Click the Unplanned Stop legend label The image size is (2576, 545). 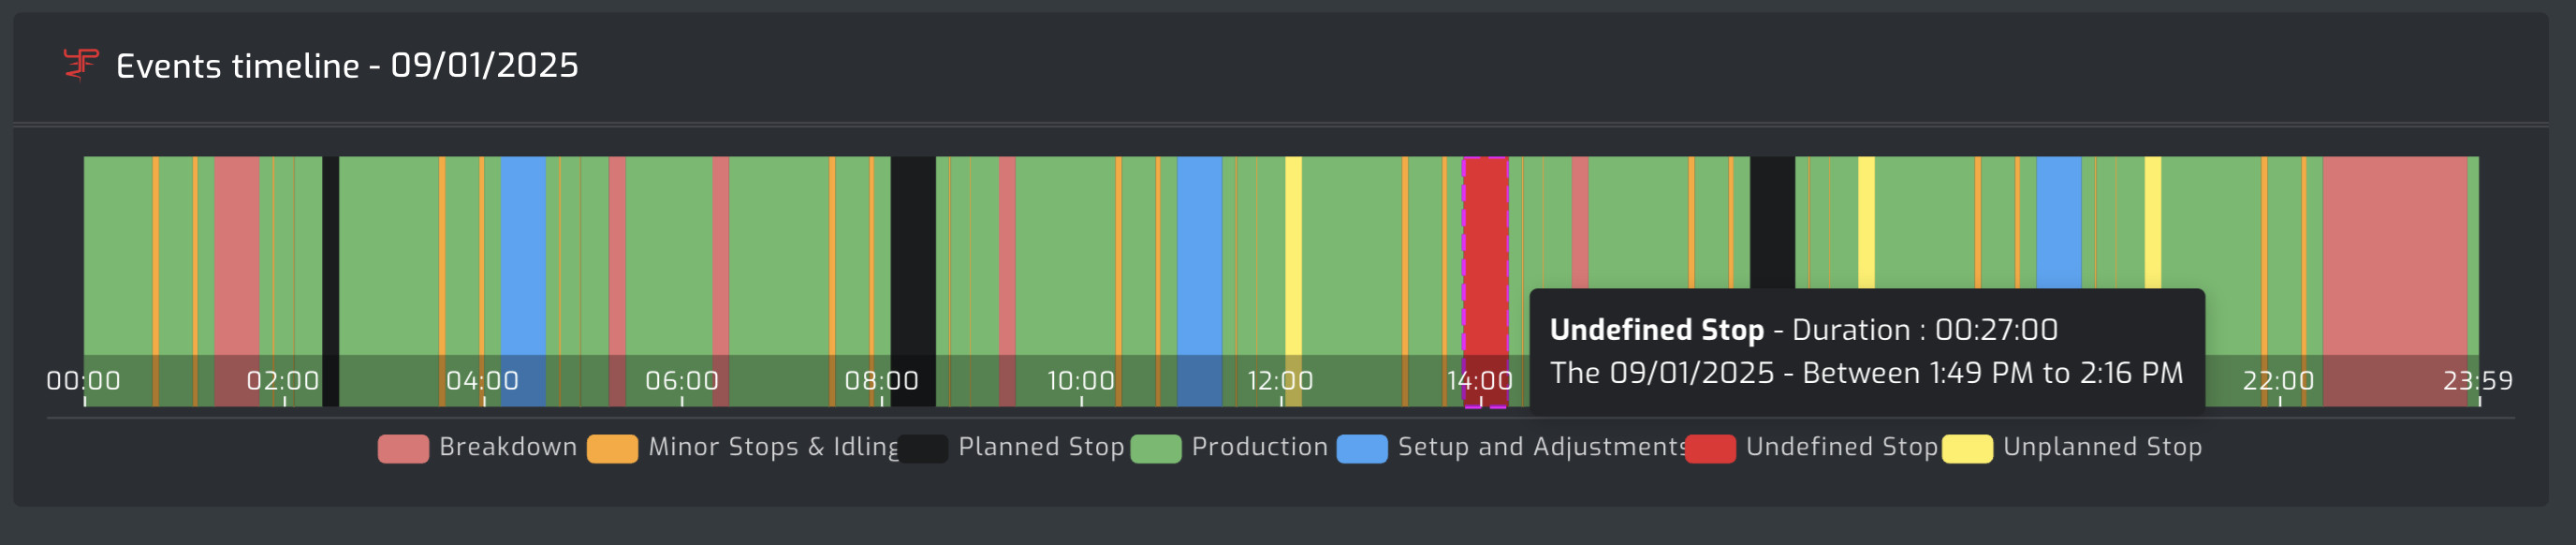2102,447
